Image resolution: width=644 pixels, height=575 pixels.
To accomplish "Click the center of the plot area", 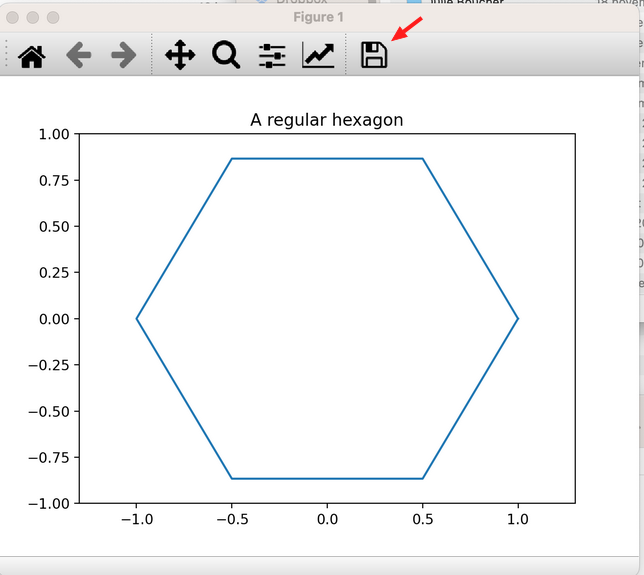I will (x=327, y=318).
